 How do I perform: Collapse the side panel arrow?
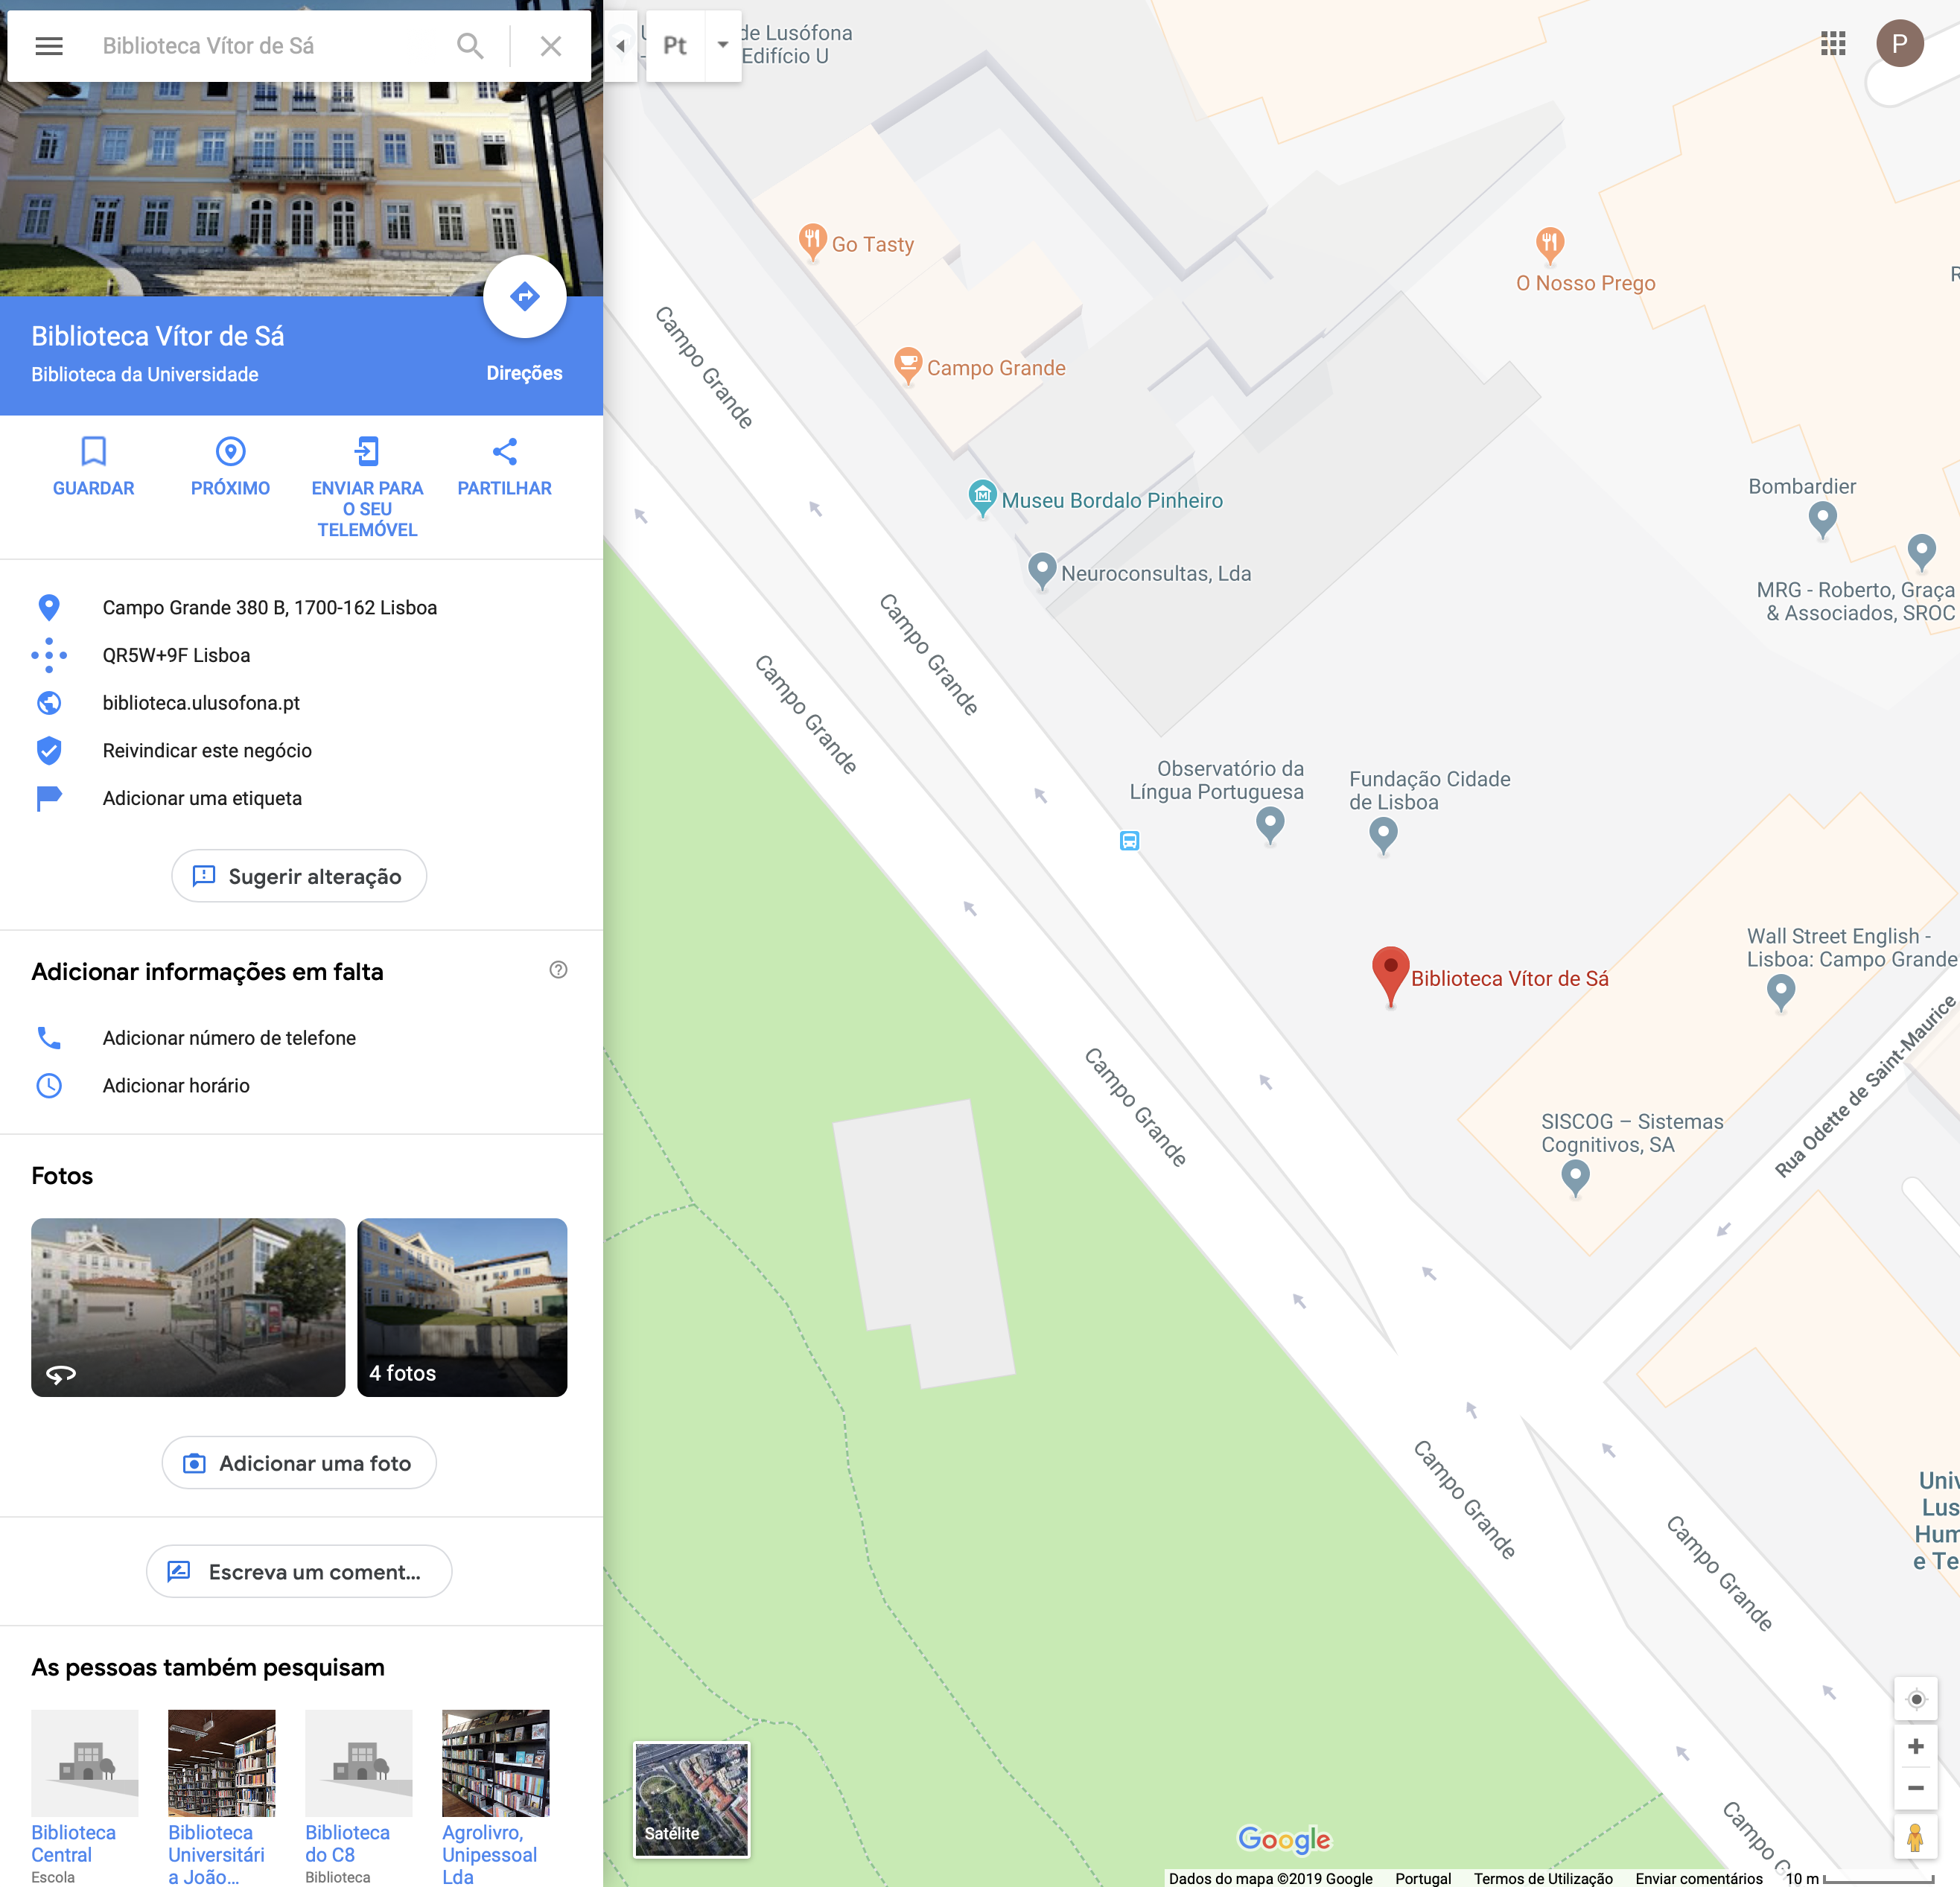tap(620, 46)
